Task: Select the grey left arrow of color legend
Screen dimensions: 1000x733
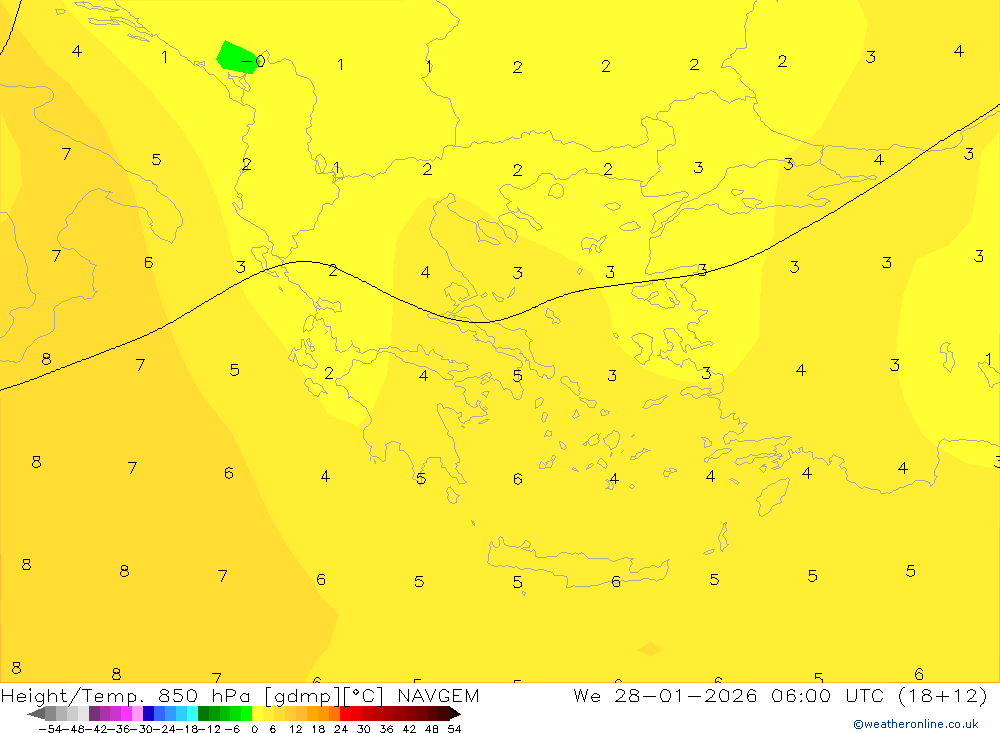Action: pyautogui.click(x=36, y=714)
